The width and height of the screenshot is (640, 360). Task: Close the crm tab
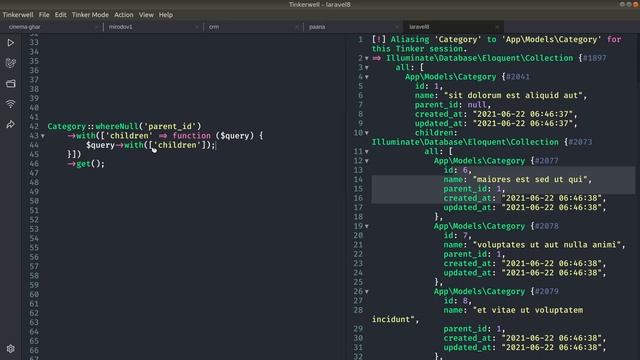pos(297,27)
